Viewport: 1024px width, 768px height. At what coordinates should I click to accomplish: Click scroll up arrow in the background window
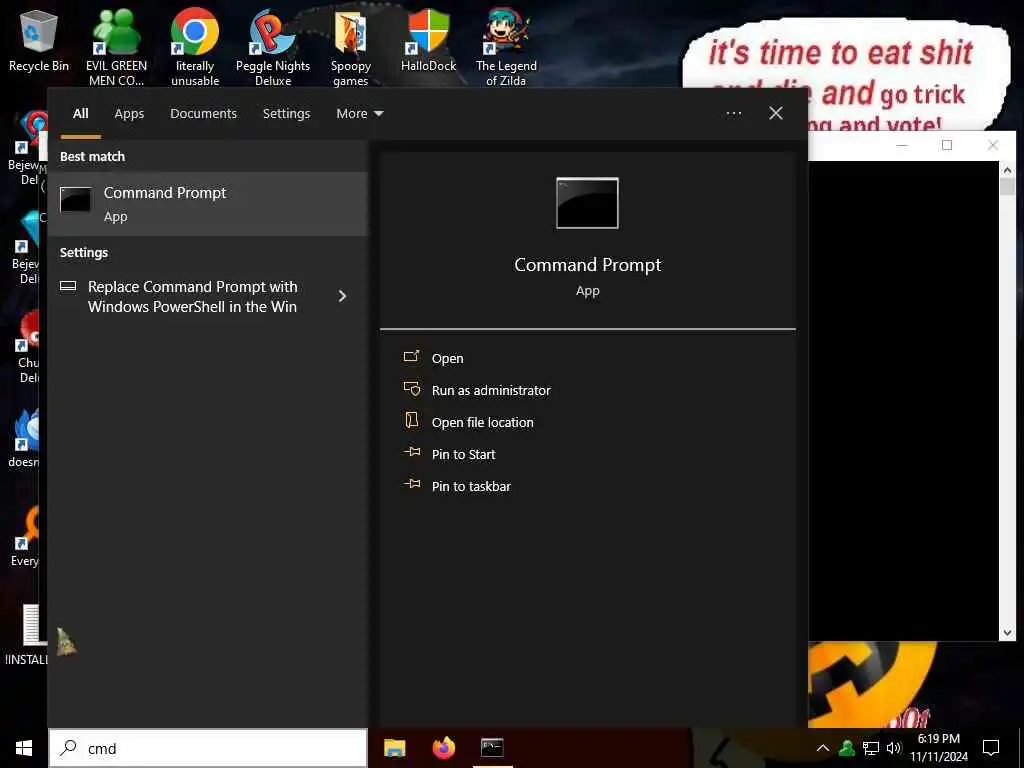click(1007, 170)
